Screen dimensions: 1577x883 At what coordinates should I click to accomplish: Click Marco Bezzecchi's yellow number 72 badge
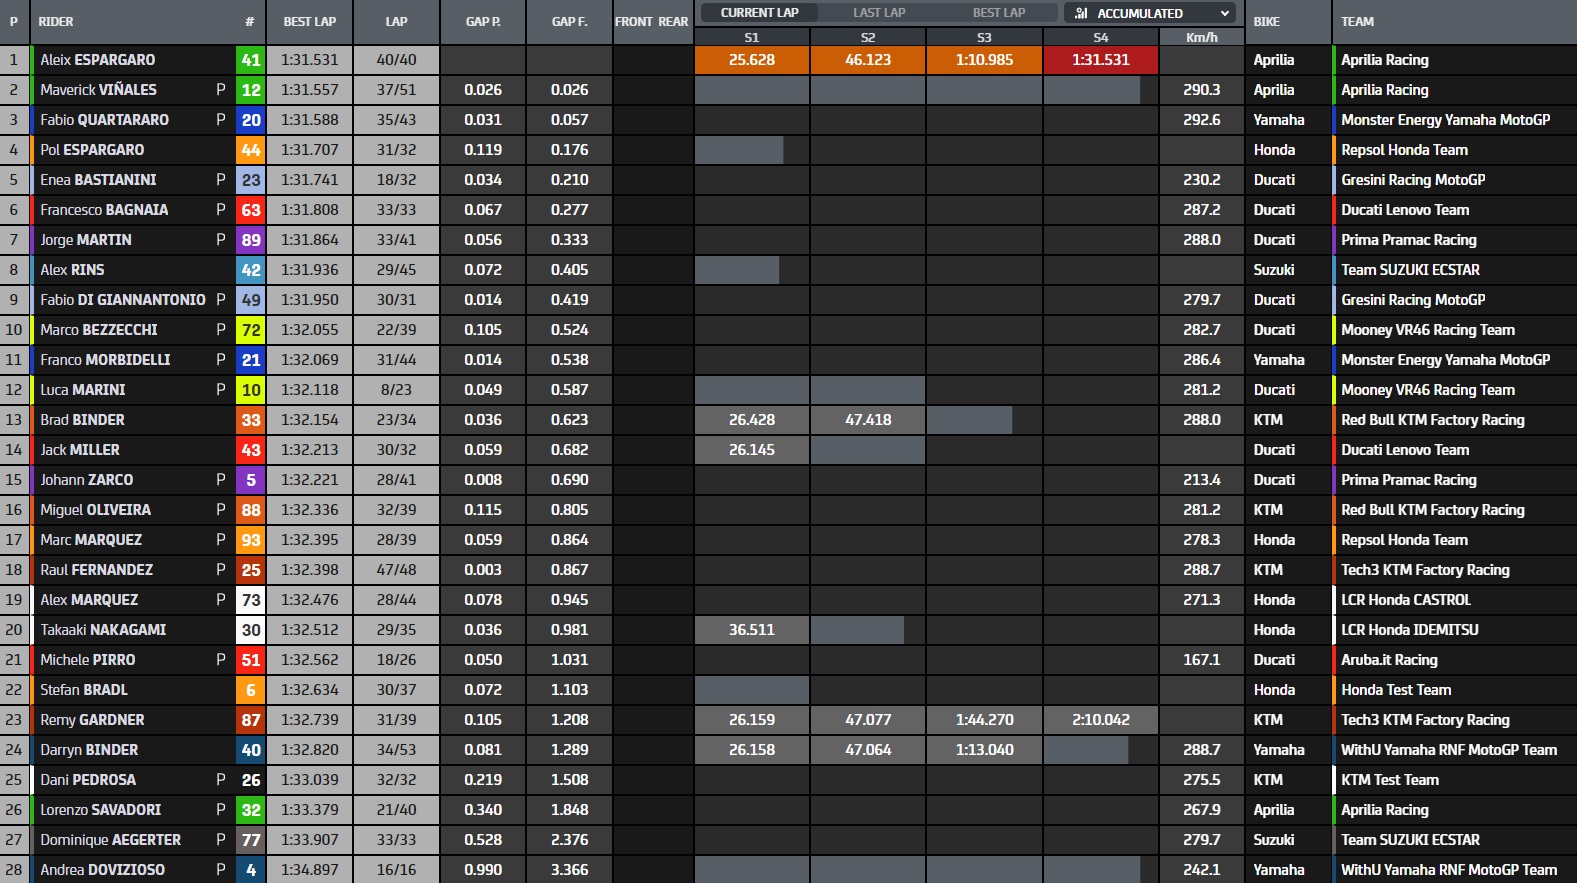(x=250, y=330)
